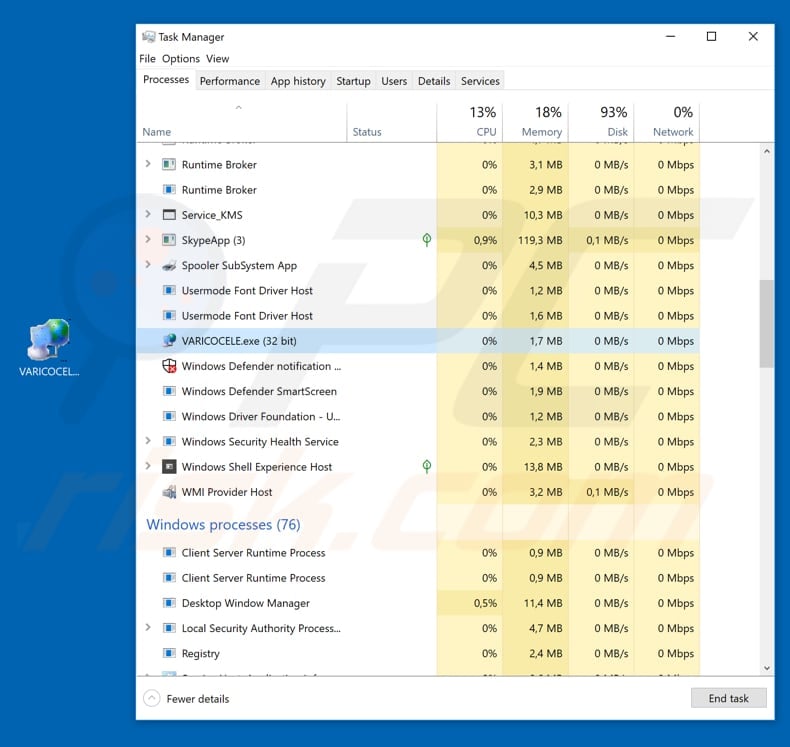The width and height of the screenshot is (790, 747).
Task: Click the Registry process icon
Action: pos(169,653)
